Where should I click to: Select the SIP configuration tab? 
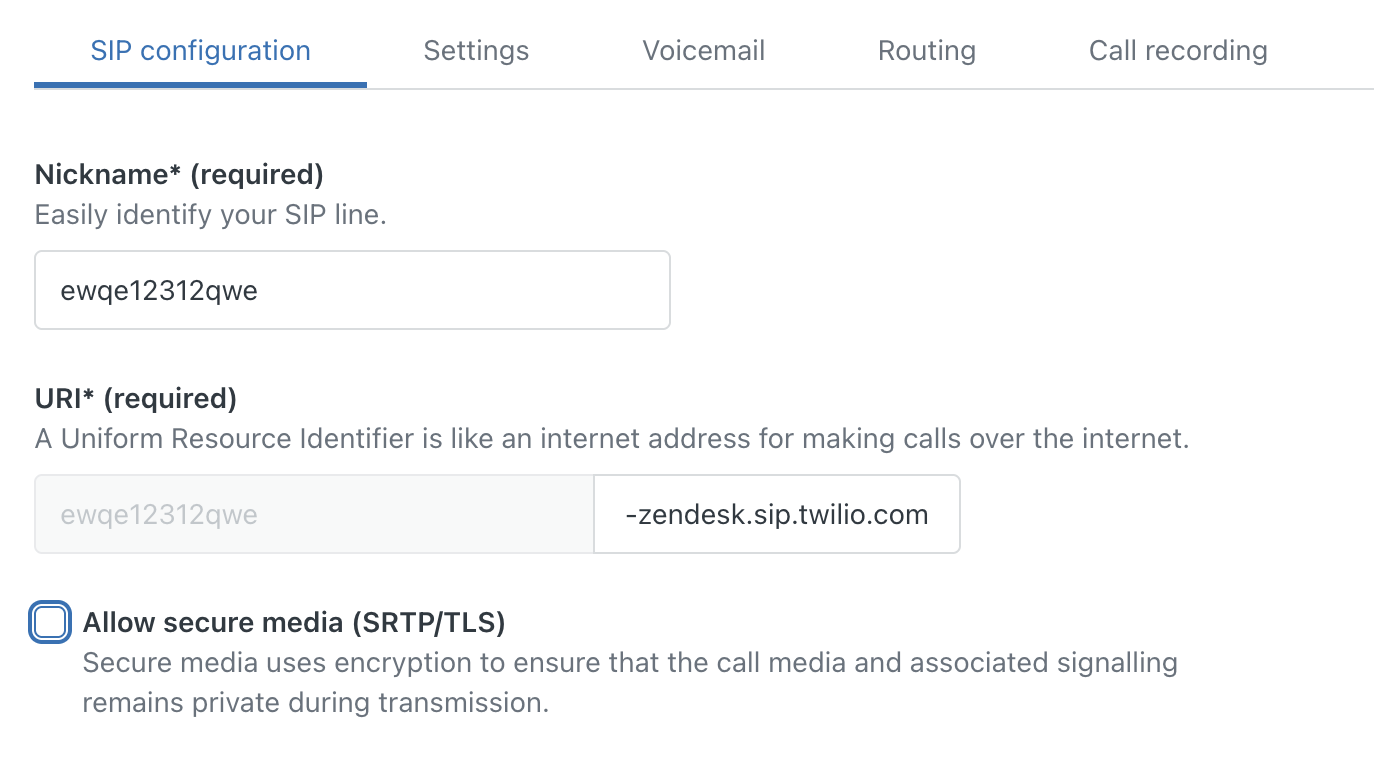coord(200,51)
